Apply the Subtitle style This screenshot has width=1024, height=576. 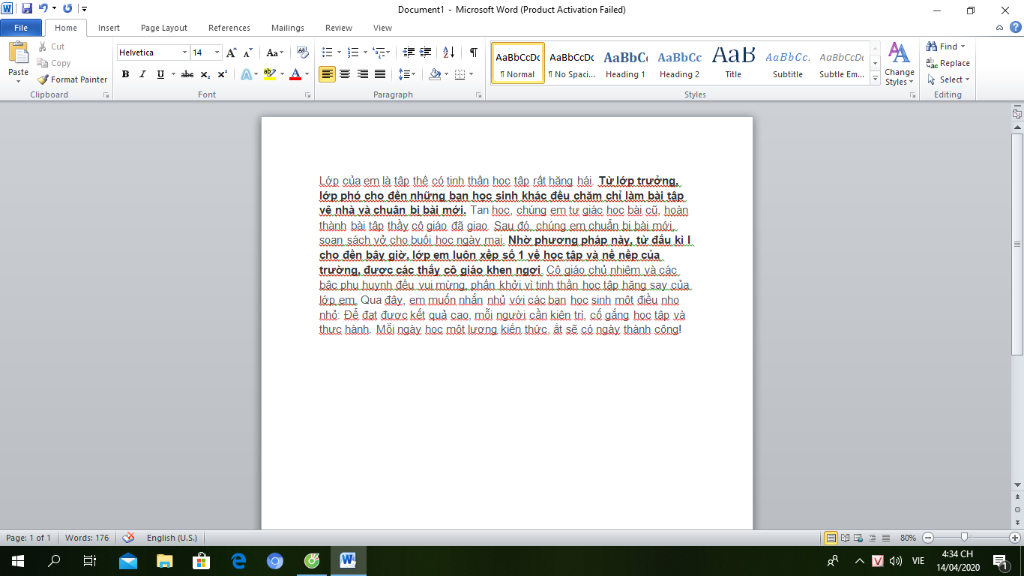788,63
